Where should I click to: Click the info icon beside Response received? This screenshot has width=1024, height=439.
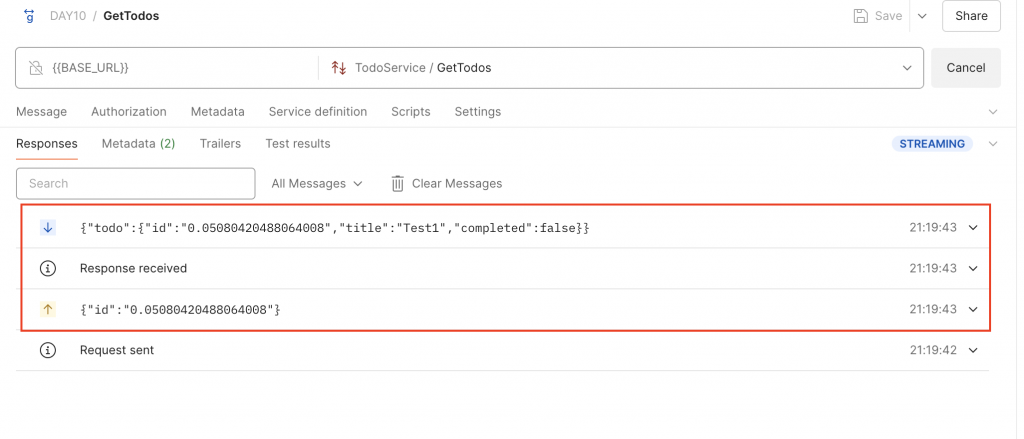[47, 269]
